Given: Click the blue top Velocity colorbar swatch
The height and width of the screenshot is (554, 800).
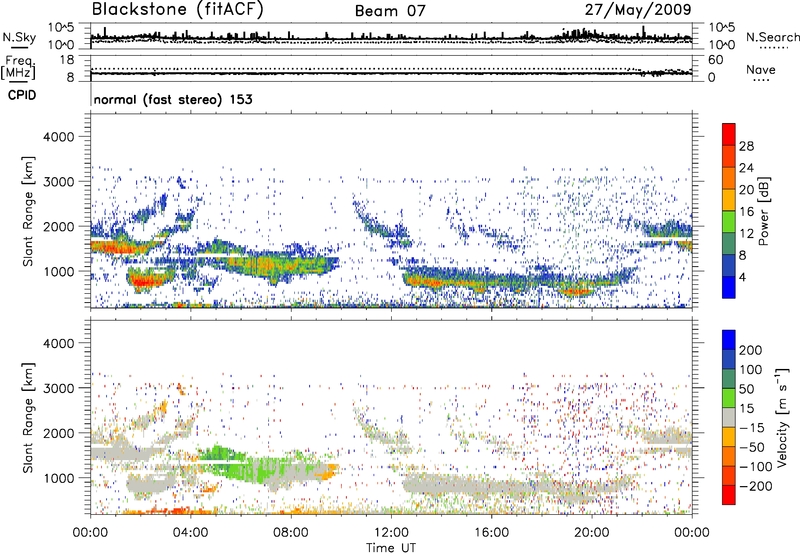Looking at the screenshot, I should pos(729,340).
